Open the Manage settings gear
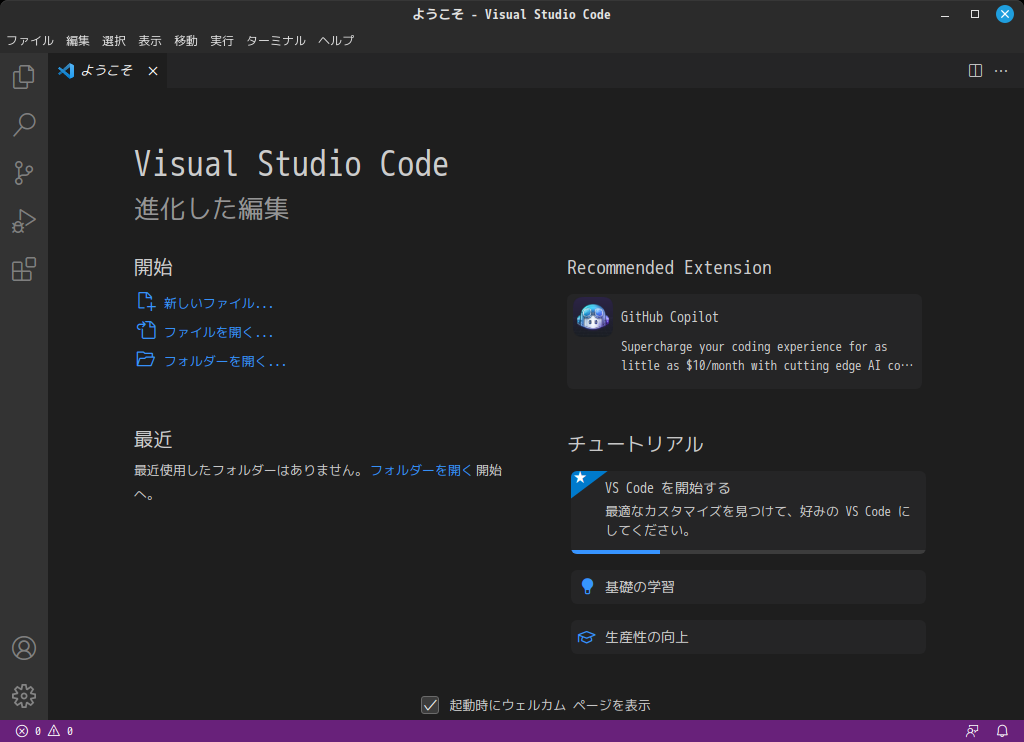1024x742 pixels. tap(23, 696)
